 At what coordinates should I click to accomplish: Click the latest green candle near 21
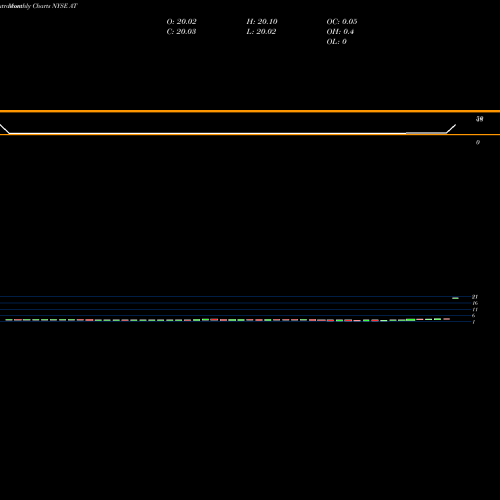455,298
